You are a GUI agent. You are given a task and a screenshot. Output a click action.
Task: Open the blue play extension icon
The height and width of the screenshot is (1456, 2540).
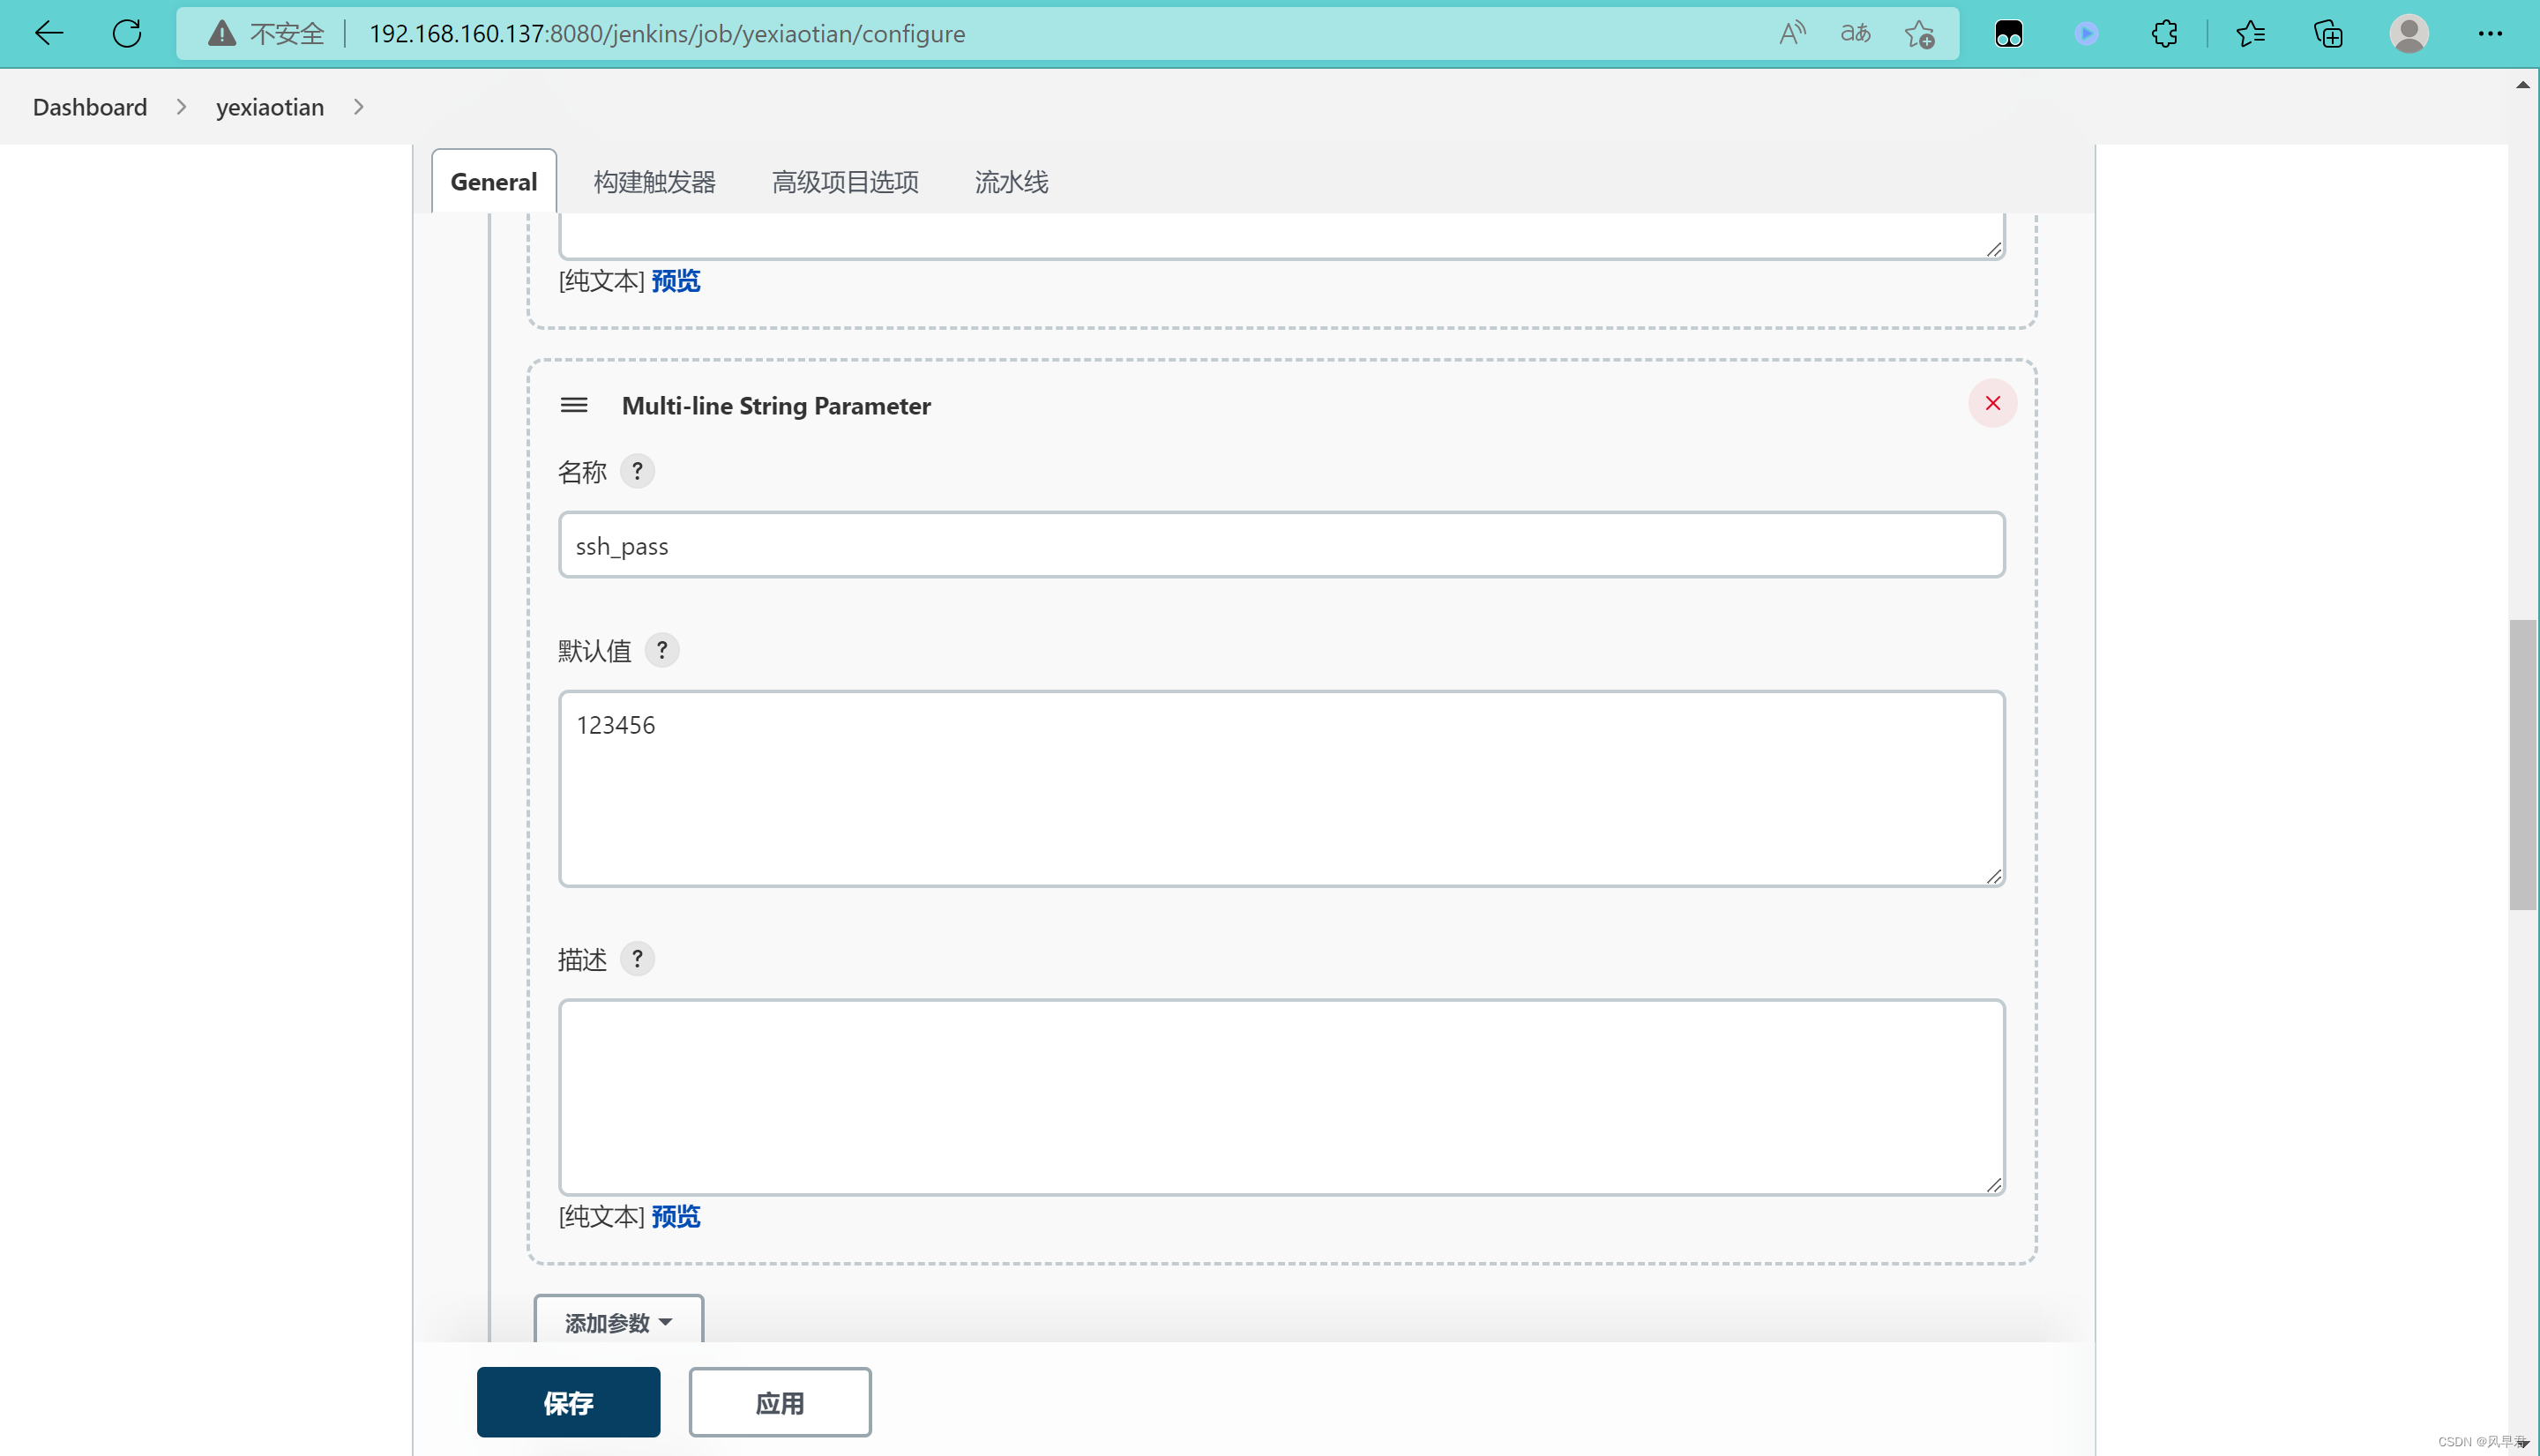coord(2086,33)
